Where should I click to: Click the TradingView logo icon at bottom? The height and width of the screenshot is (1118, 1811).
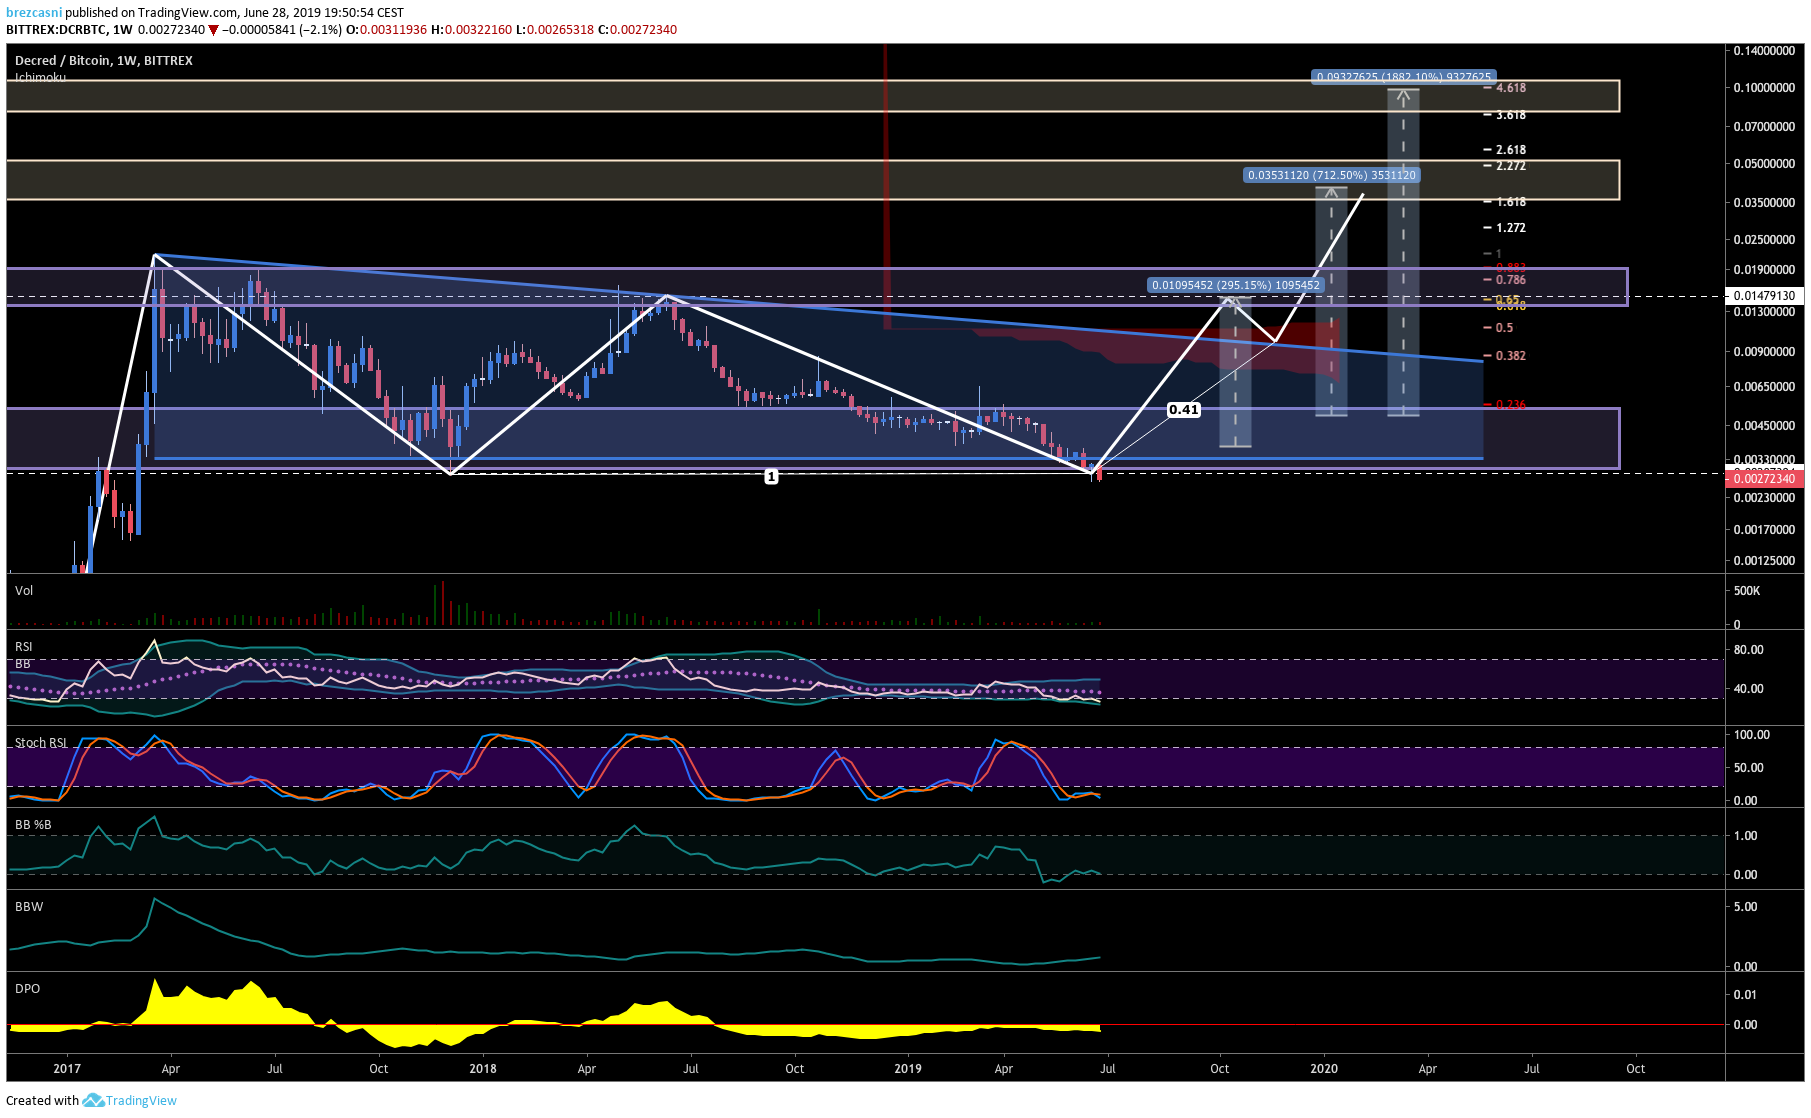(x=93, y=1100)
